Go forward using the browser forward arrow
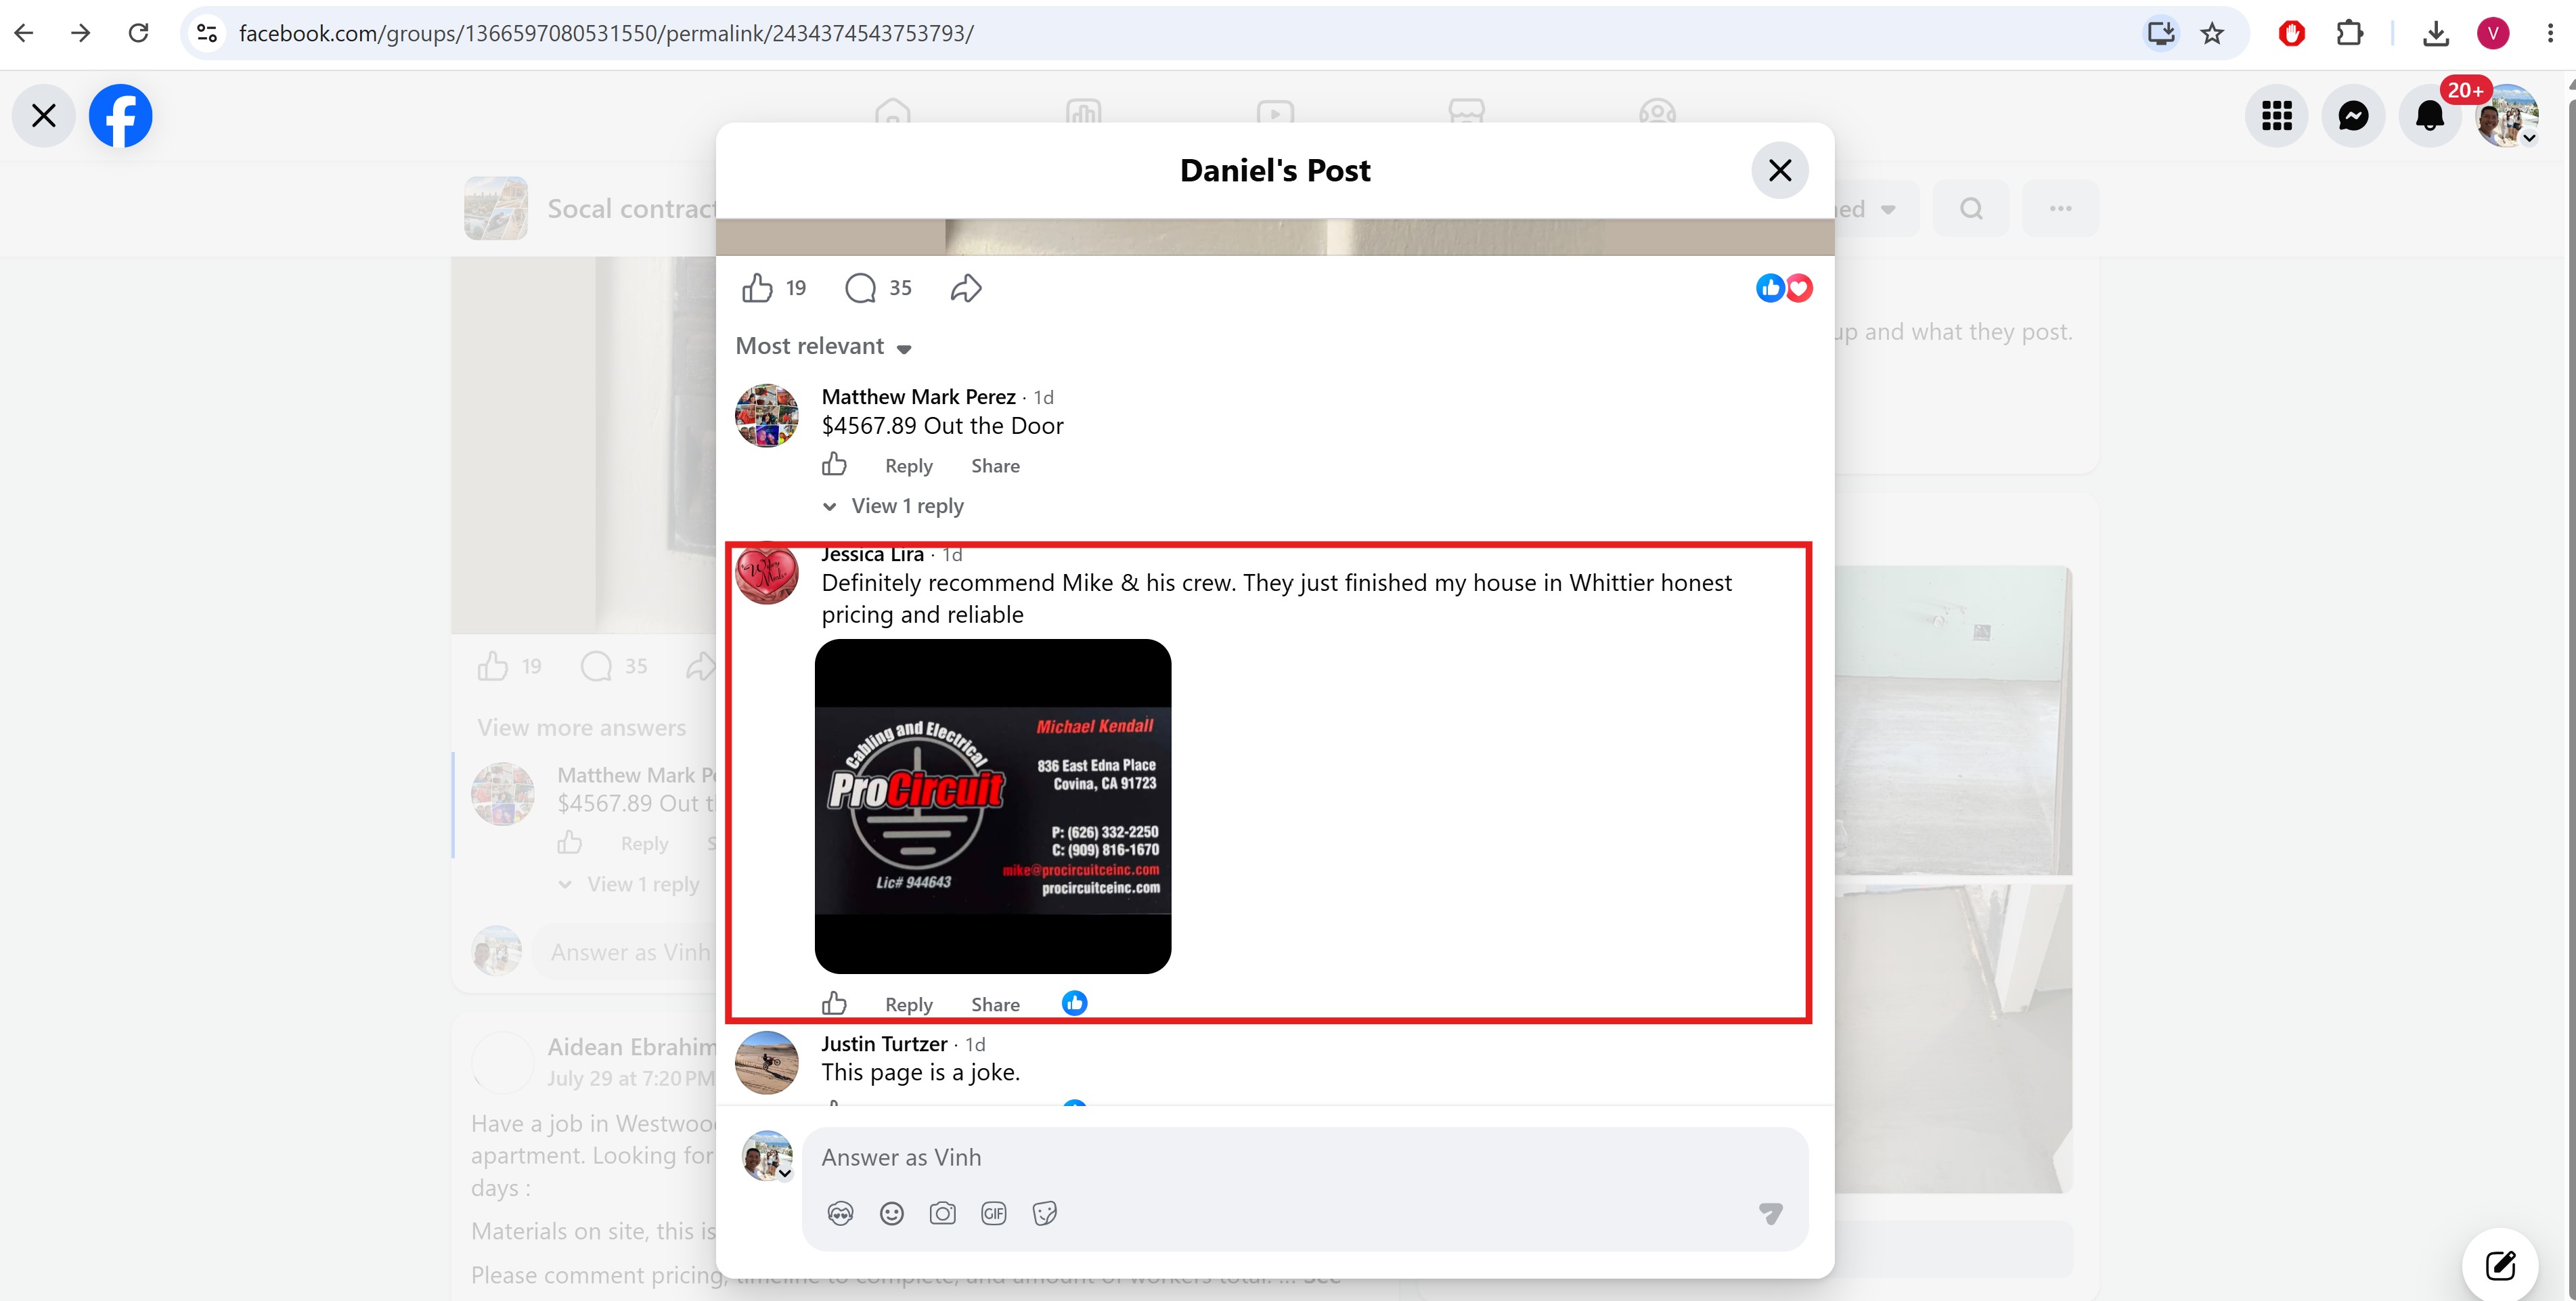Image resolution: width=2576 pixels, height=1301 pixels. pos(81,33)
